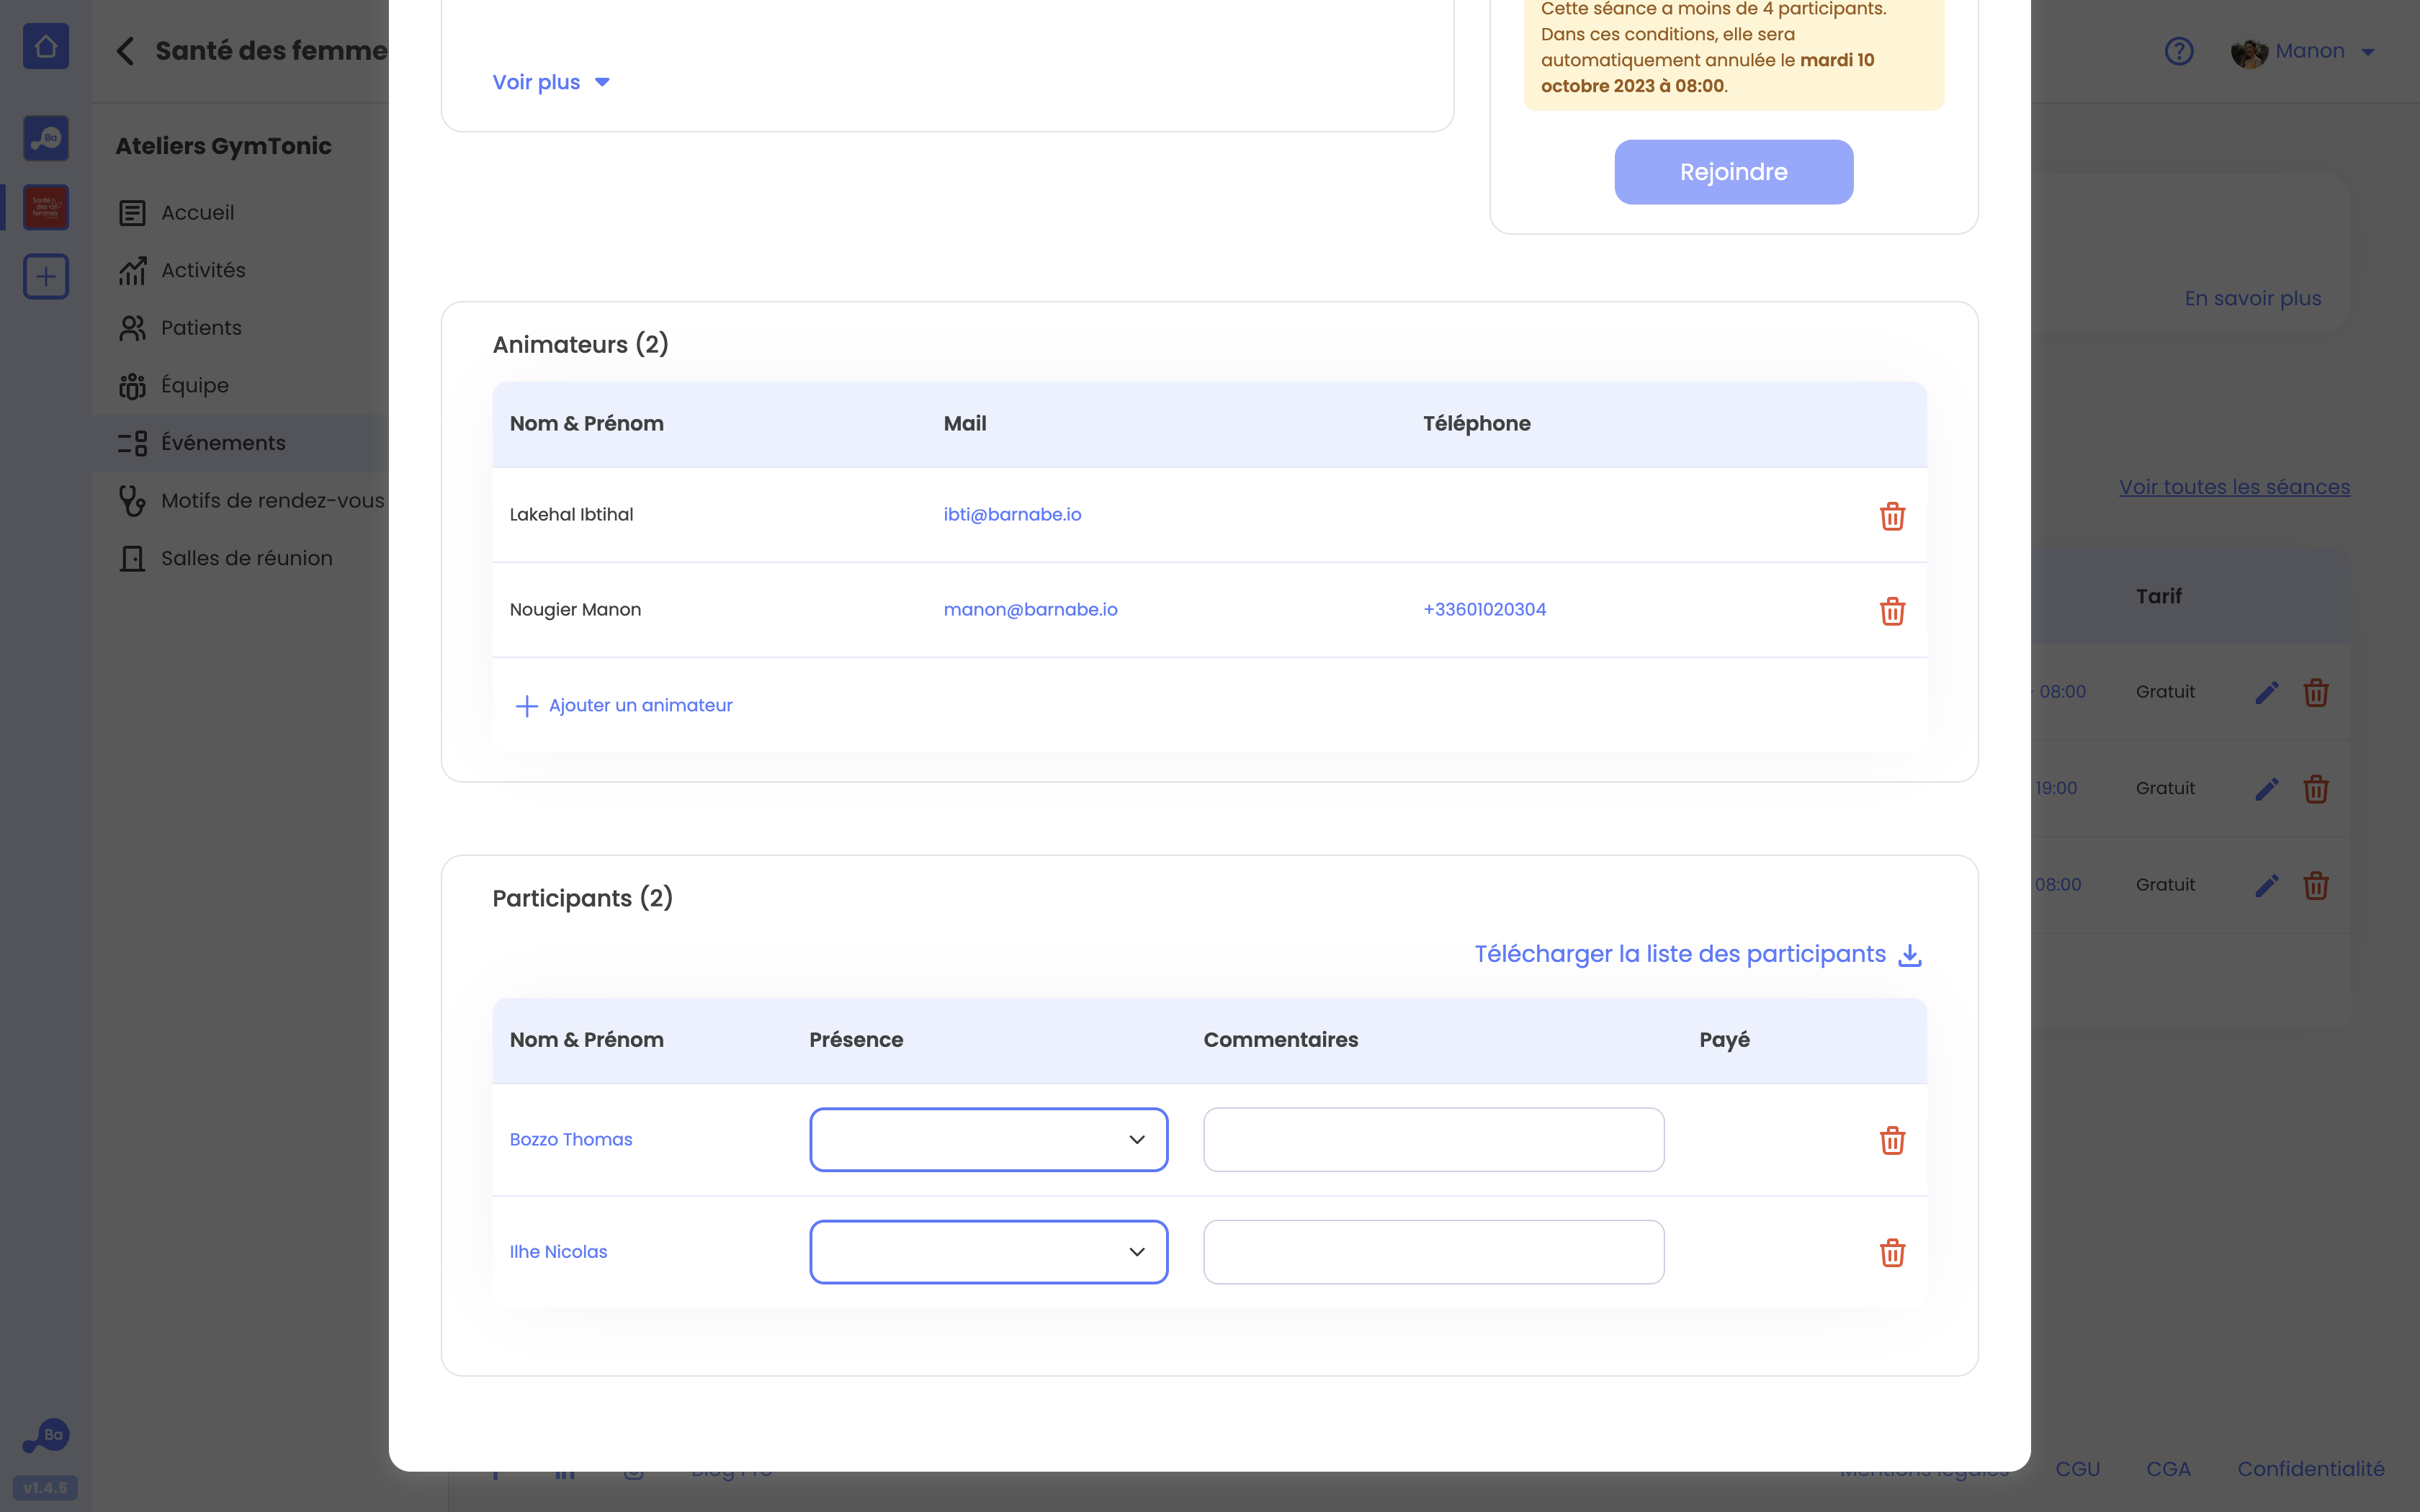Click the Manon user avatar
The height and width of the screenshot is (1512, 2420).
(2249, 52)
